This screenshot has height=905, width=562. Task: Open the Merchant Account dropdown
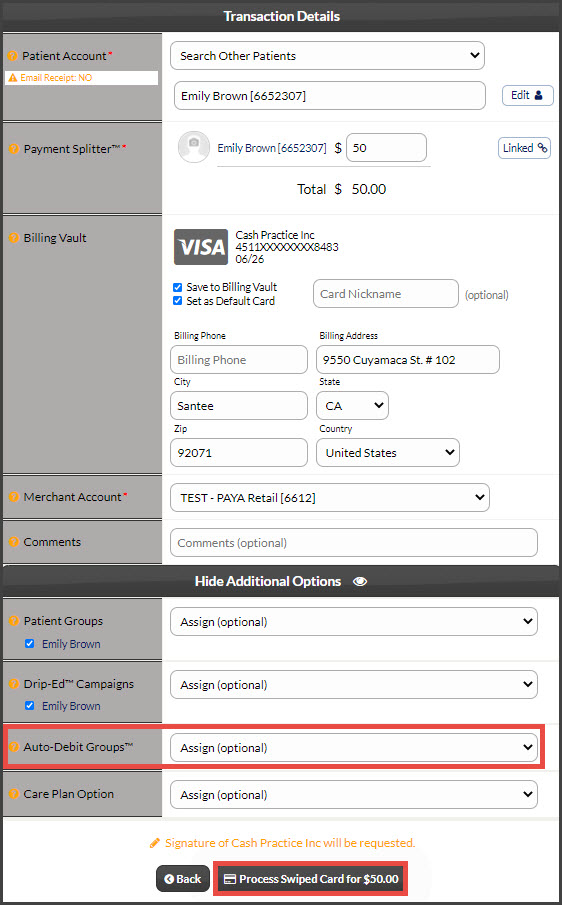(329, 498)
